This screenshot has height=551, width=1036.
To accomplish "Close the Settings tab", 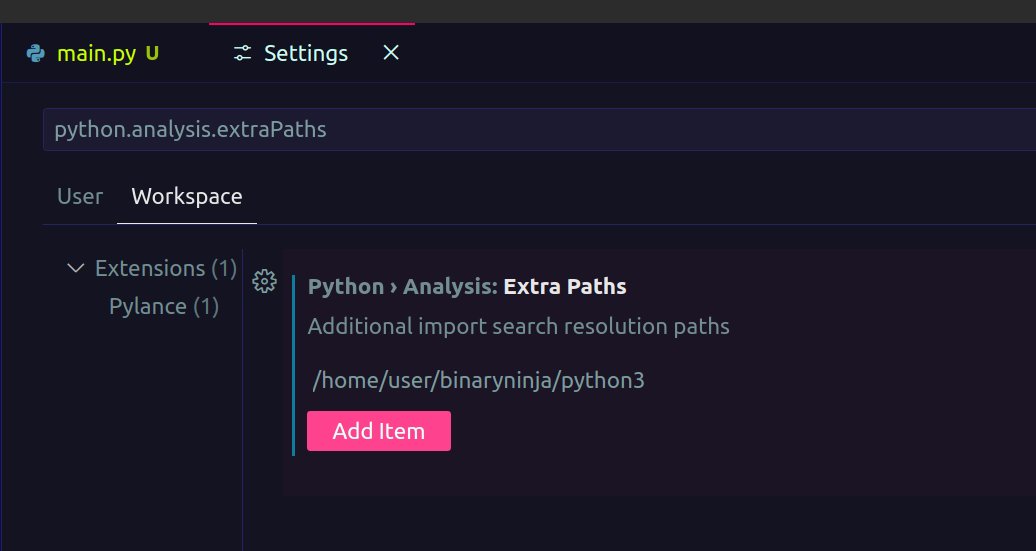I will 391,53.
